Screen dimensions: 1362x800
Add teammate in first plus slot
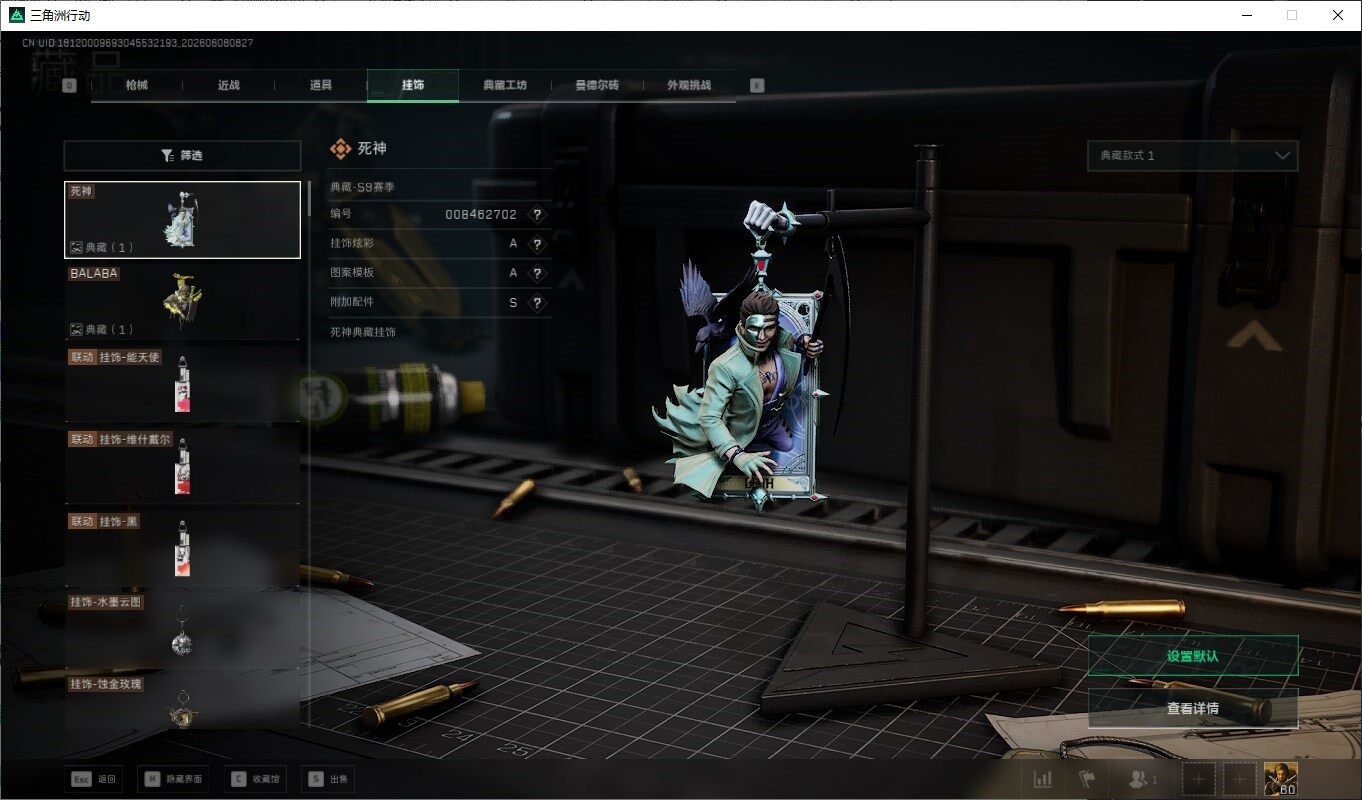(x=1199, y=778)
